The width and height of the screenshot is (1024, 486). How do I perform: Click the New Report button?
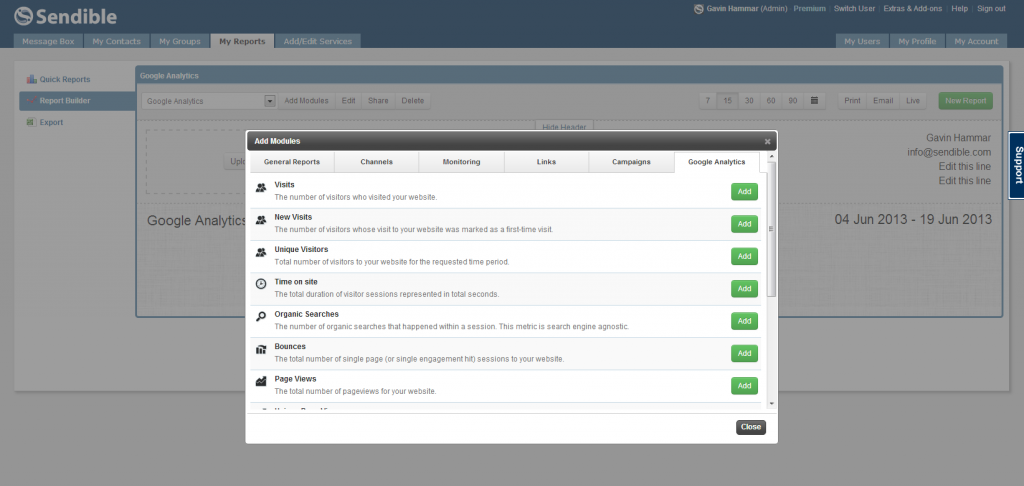click(x=966, y=101)
